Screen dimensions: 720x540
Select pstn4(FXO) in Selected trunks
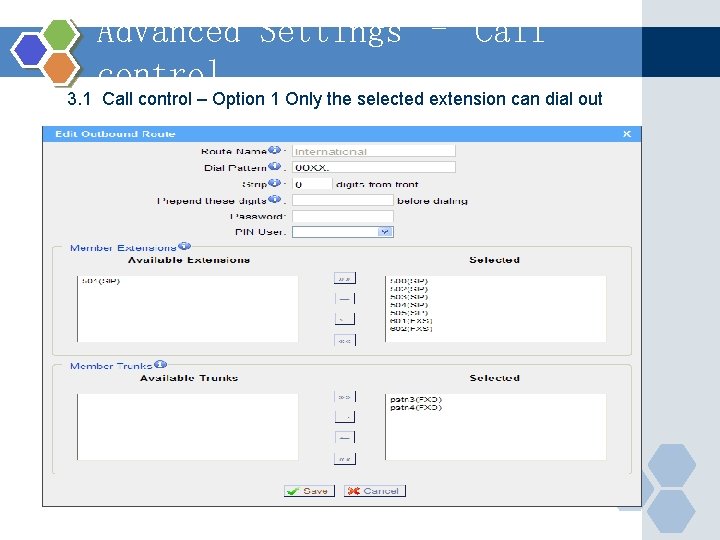point(416,407)
